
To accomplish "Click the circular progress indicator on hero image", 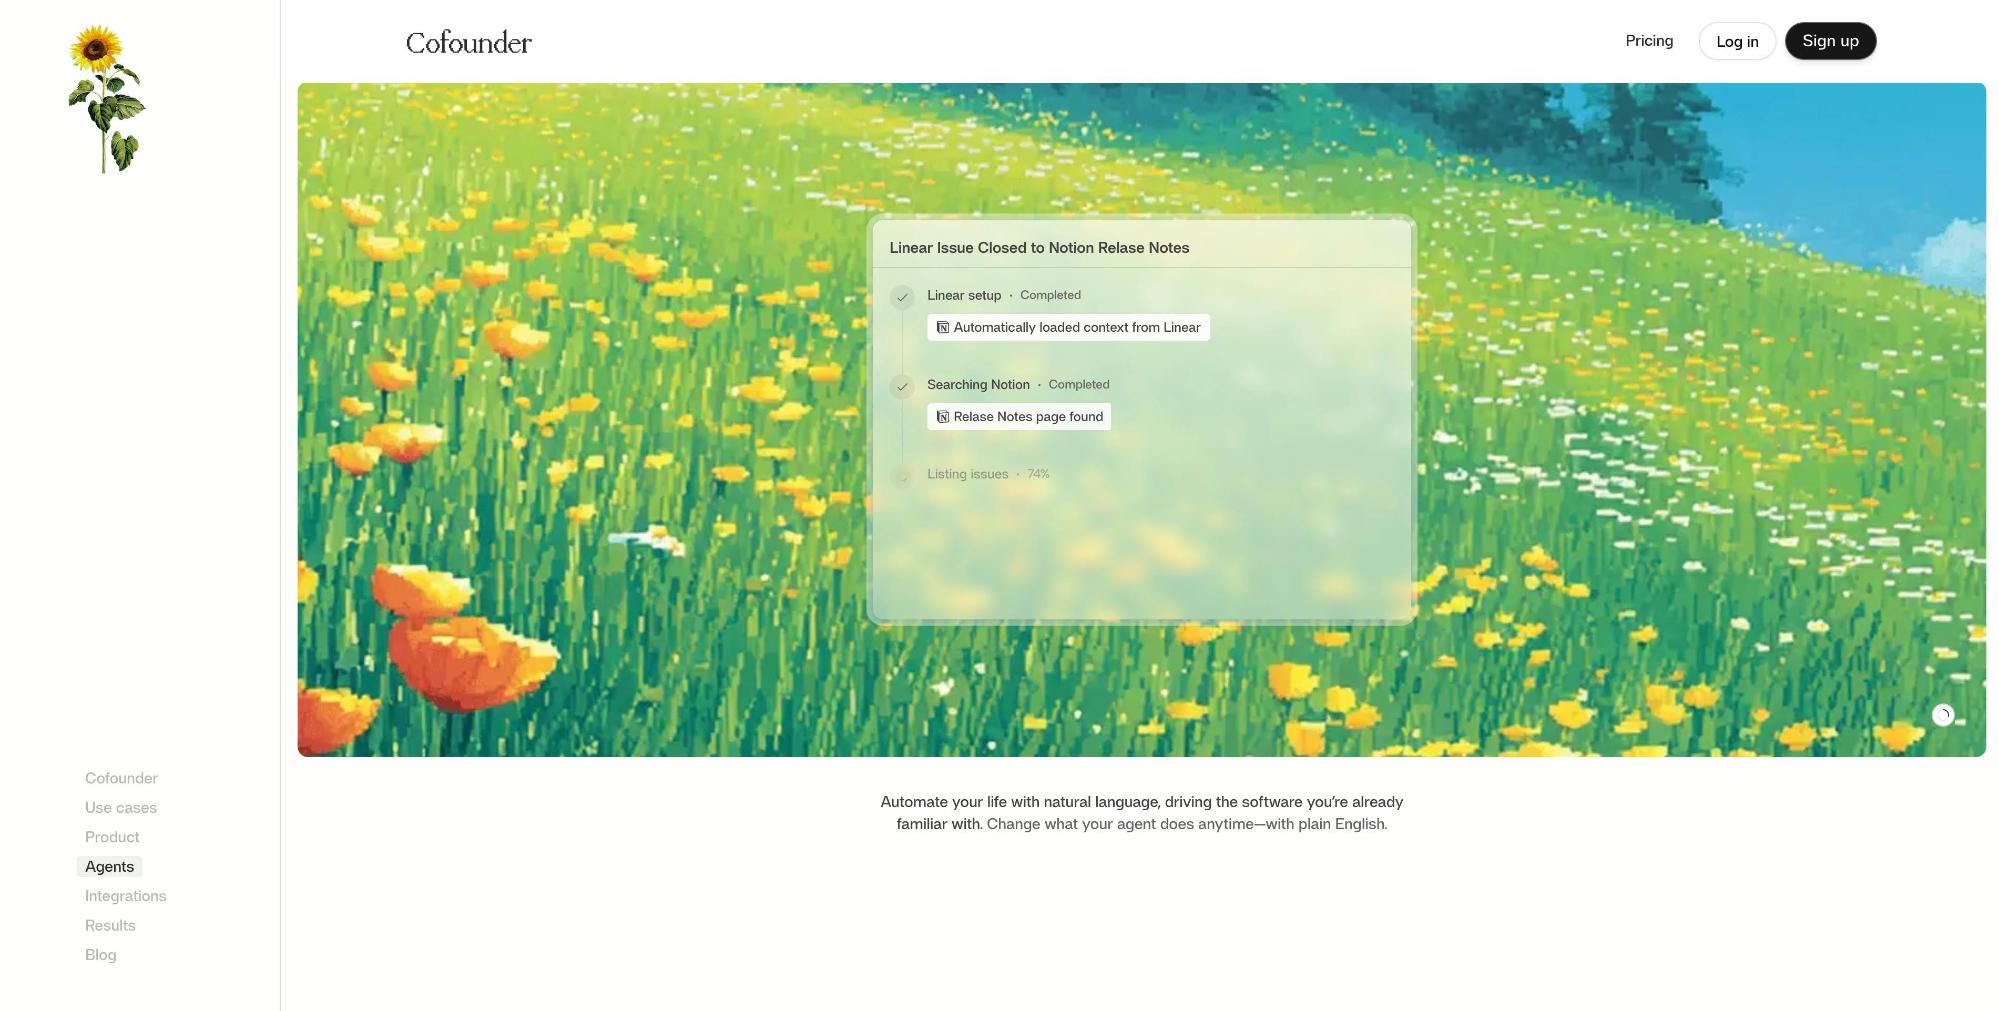I will [1942, 715].
